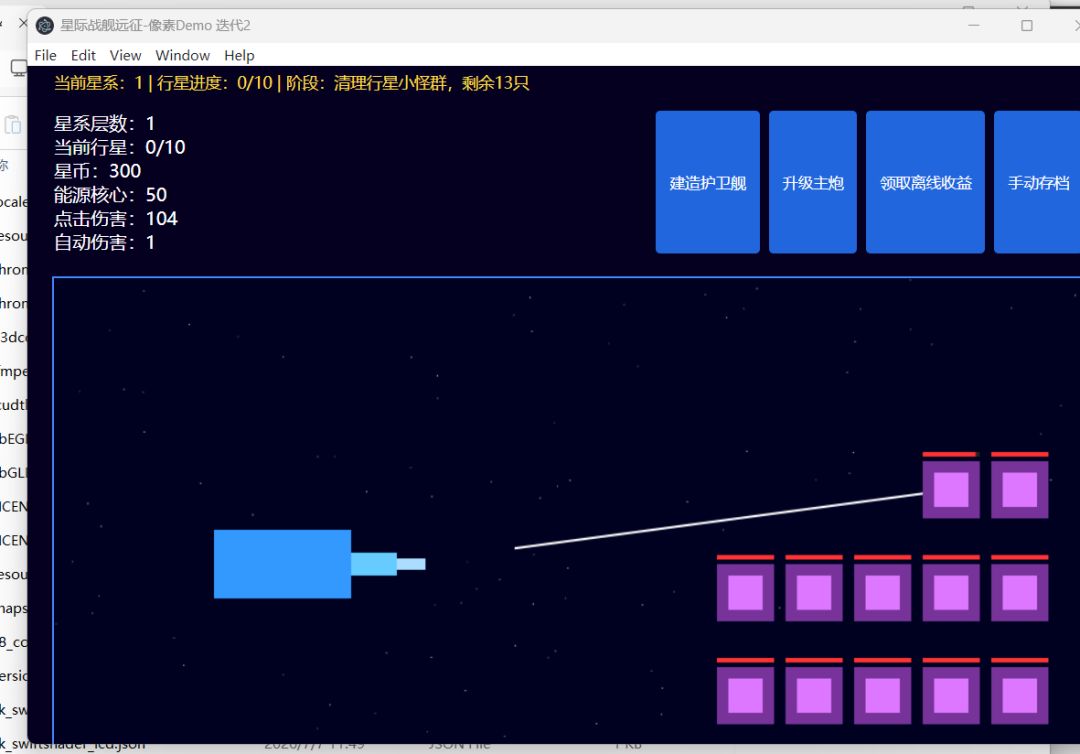Screen dimensions: 1080x754
Task: Attack the fifth enemy in the middle row
Action: click(1019, 593)
